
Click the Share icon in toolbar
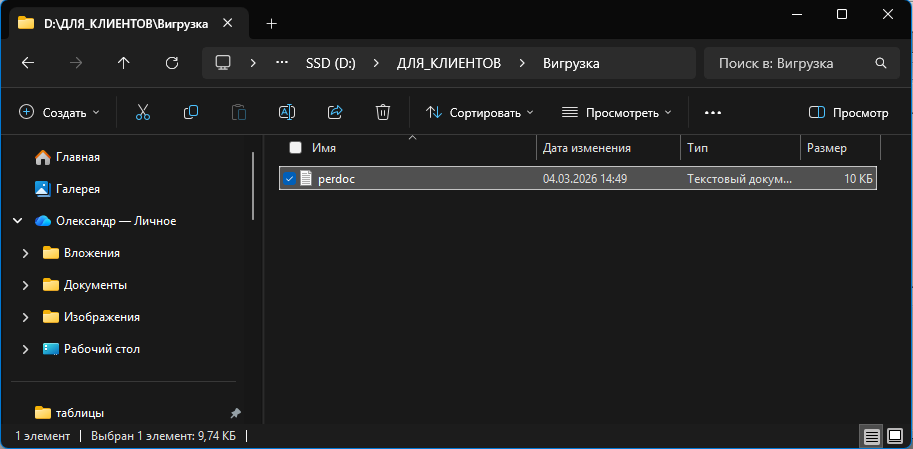coord(335,113)
